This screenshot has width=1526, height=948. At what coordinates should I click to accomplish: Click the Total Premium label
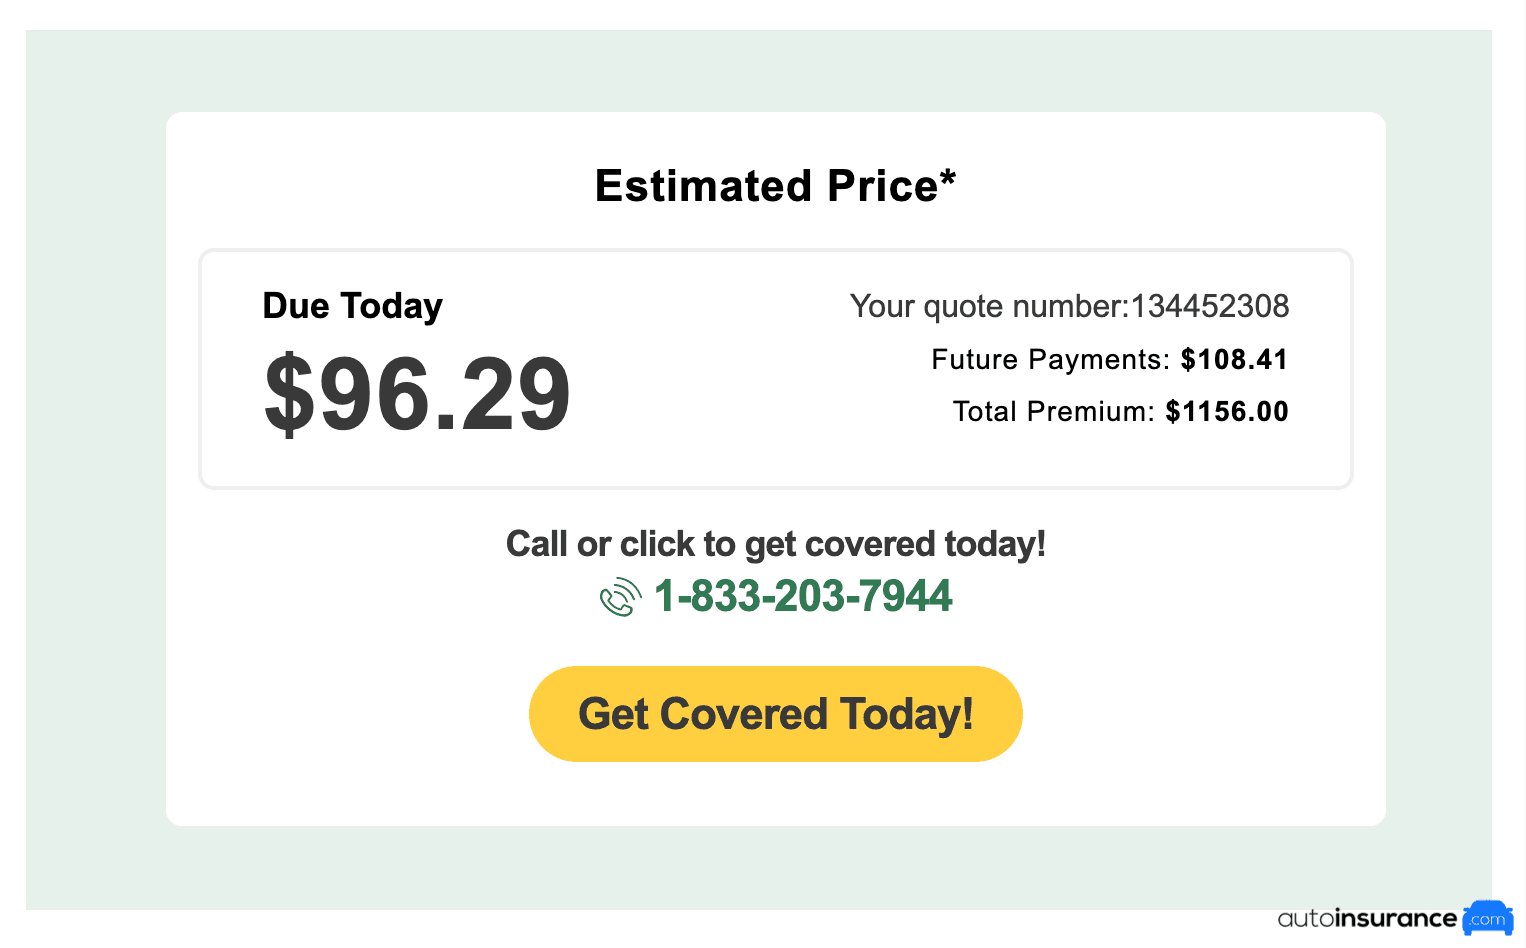pyautogui.click(x=1054, y=412)
